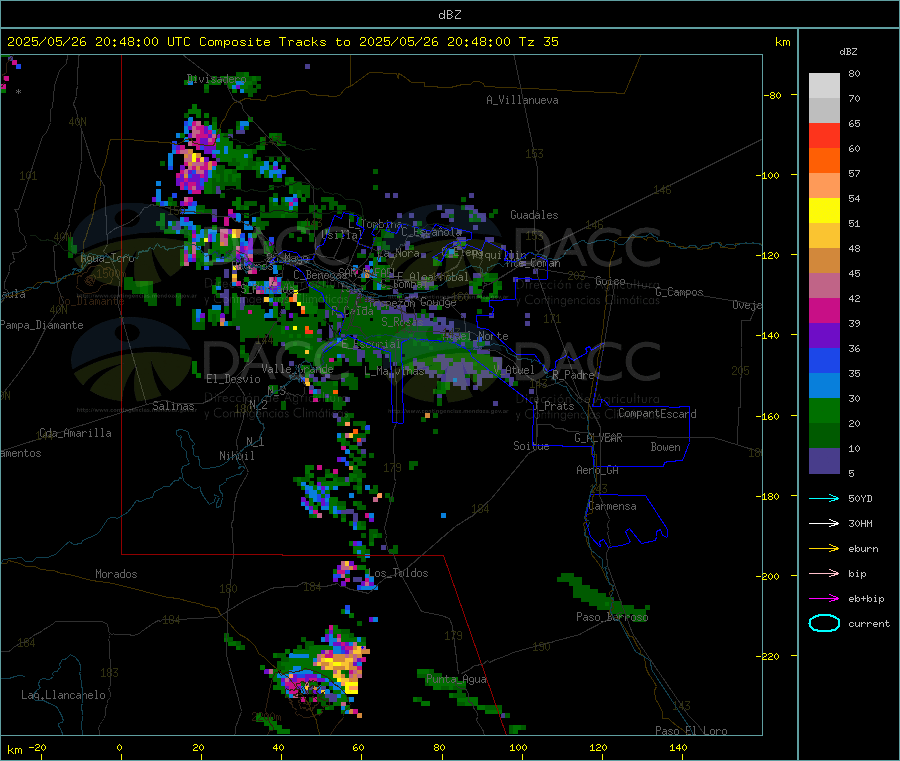The width and height of the screenshot is (900, 761).
Task: Click the cyan 50YD arrow legend icon
Action: [x=824, y=498]
